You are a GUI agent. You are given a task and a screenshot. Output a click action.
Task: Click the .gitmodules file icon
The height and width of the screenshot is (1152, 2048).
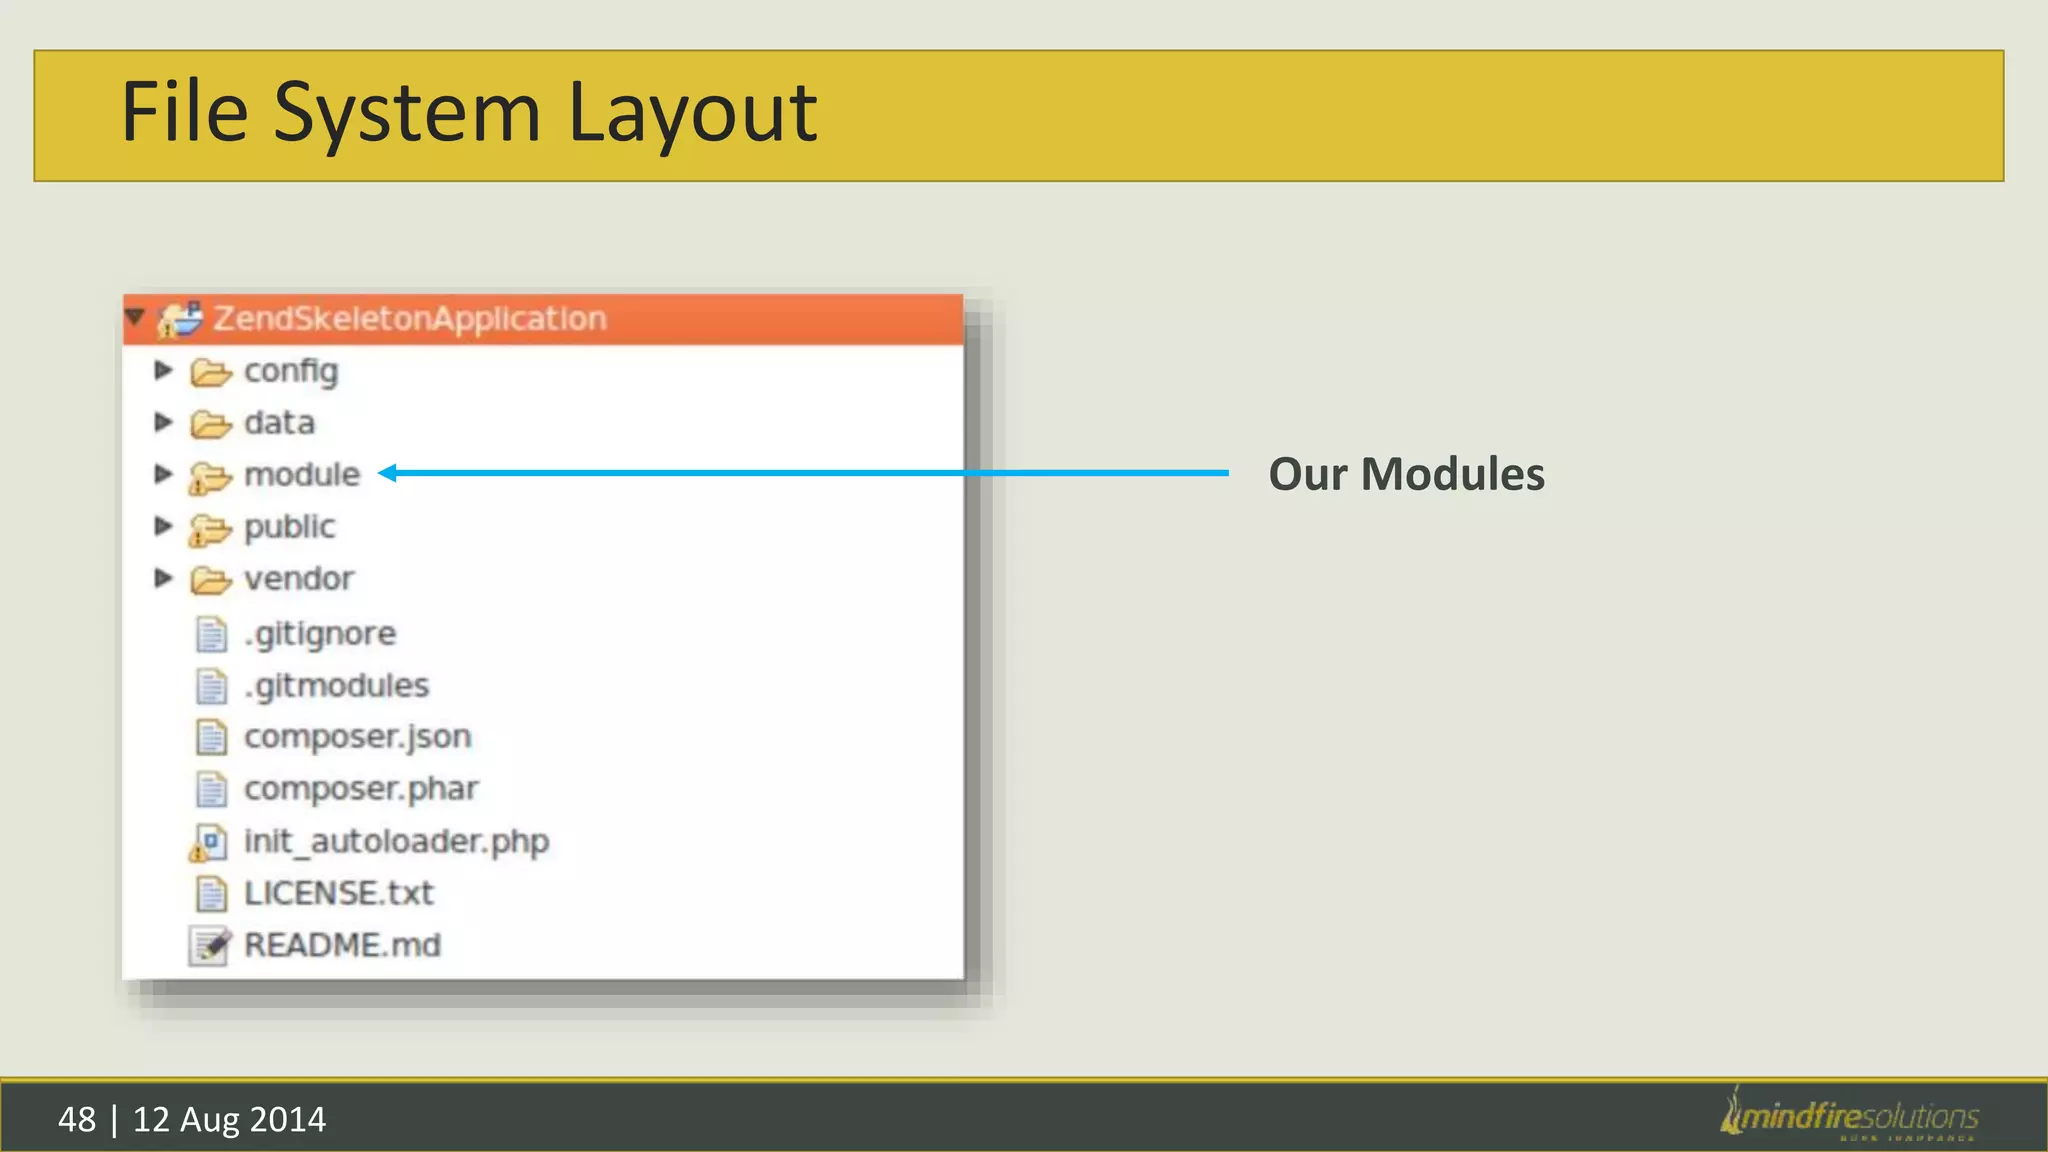(x=211, y=686)
